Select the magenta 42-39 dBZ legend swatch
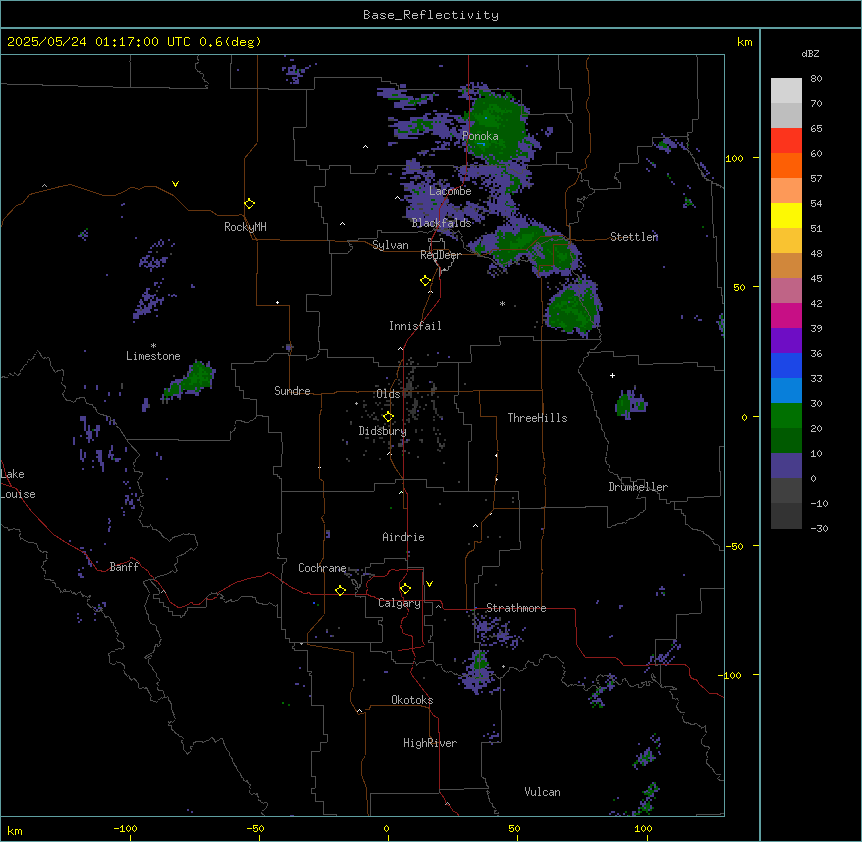Screen dimensions: 862x842 (786, 315)
